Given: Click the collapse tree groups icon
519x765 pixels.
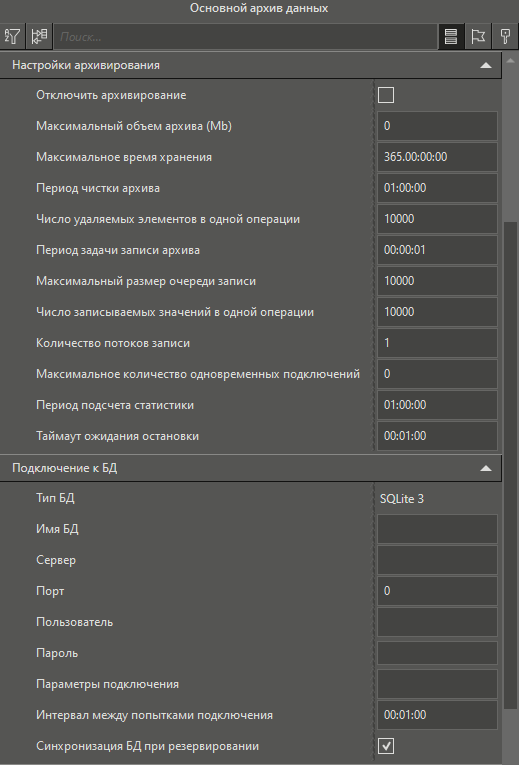Looking at the screenshot, I should pos(39,36).
